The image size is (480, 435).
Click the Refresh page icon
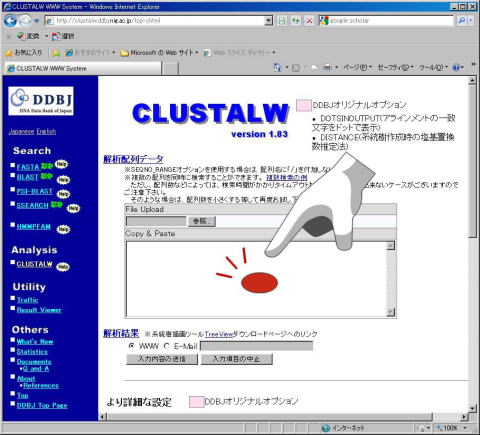pos(295,21)
